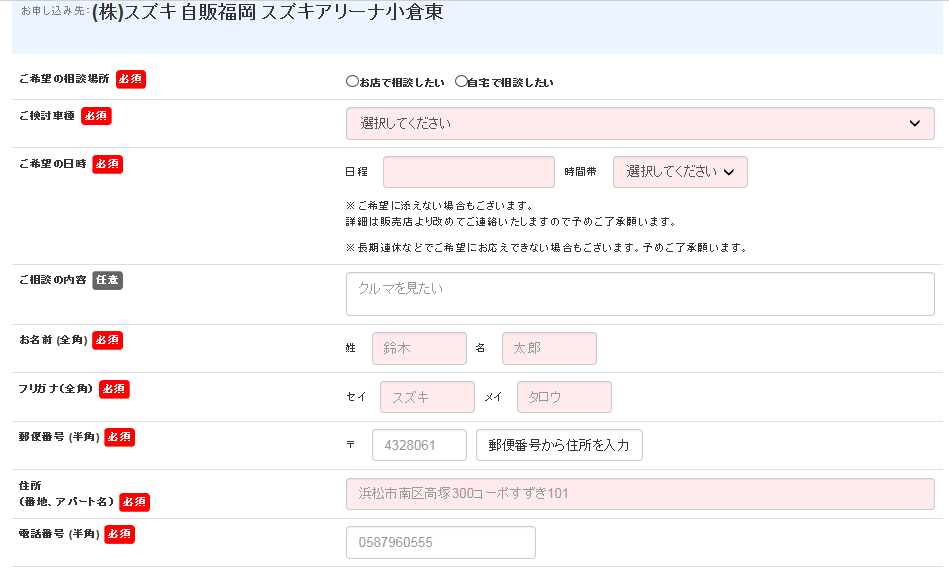
Task: Select お店で相談したい radio option
Action: (x=352, y=81)
